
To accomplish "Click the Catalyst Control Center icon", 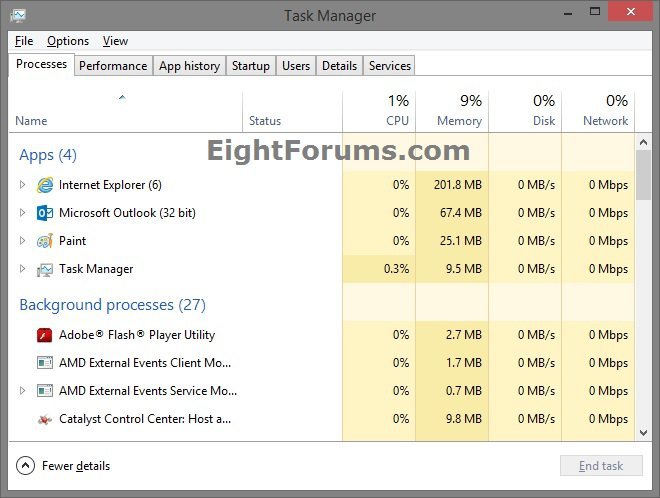I will (x=45, y=419).
